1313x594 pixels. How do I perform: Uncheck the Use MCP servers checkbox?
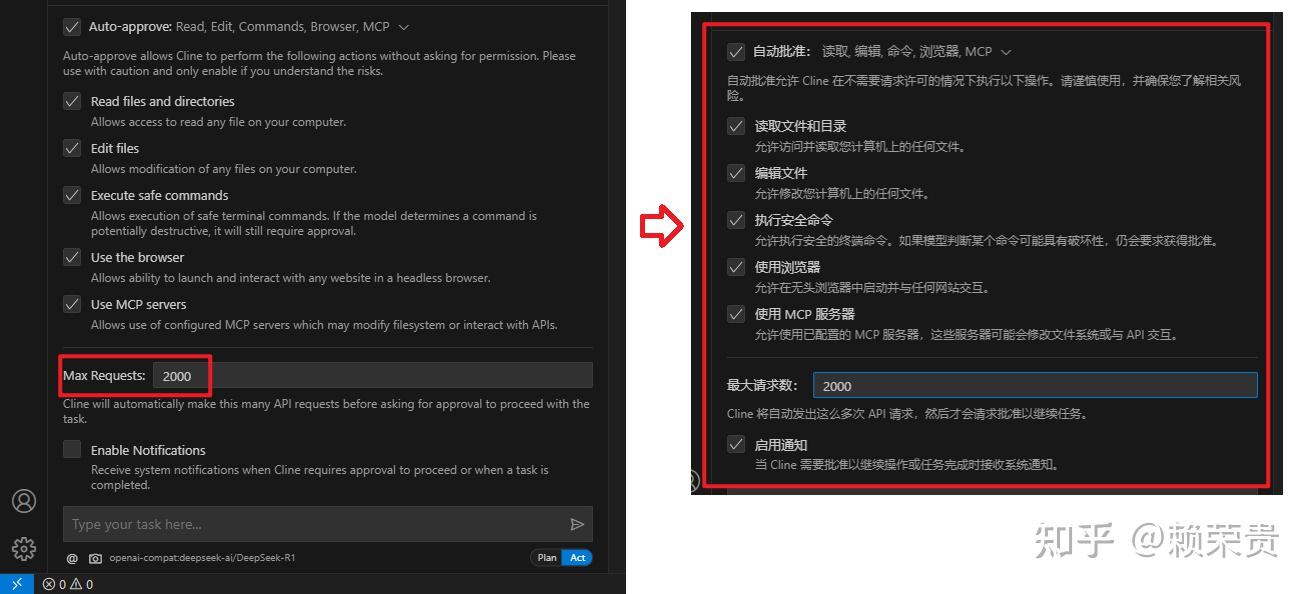pyautogui.click(x=72, y=304)
